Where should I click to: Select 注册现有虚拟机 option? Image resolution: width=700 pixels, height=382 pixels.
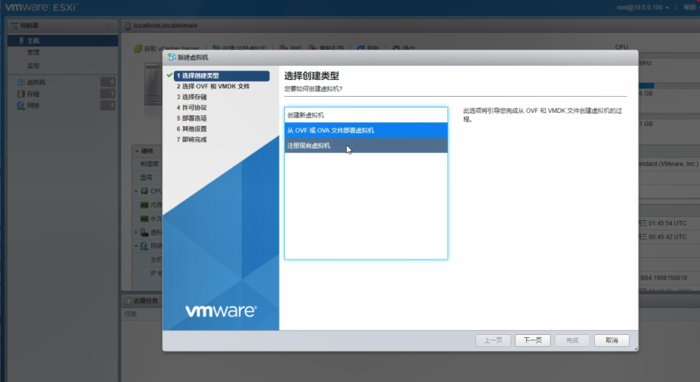point(366,145)
